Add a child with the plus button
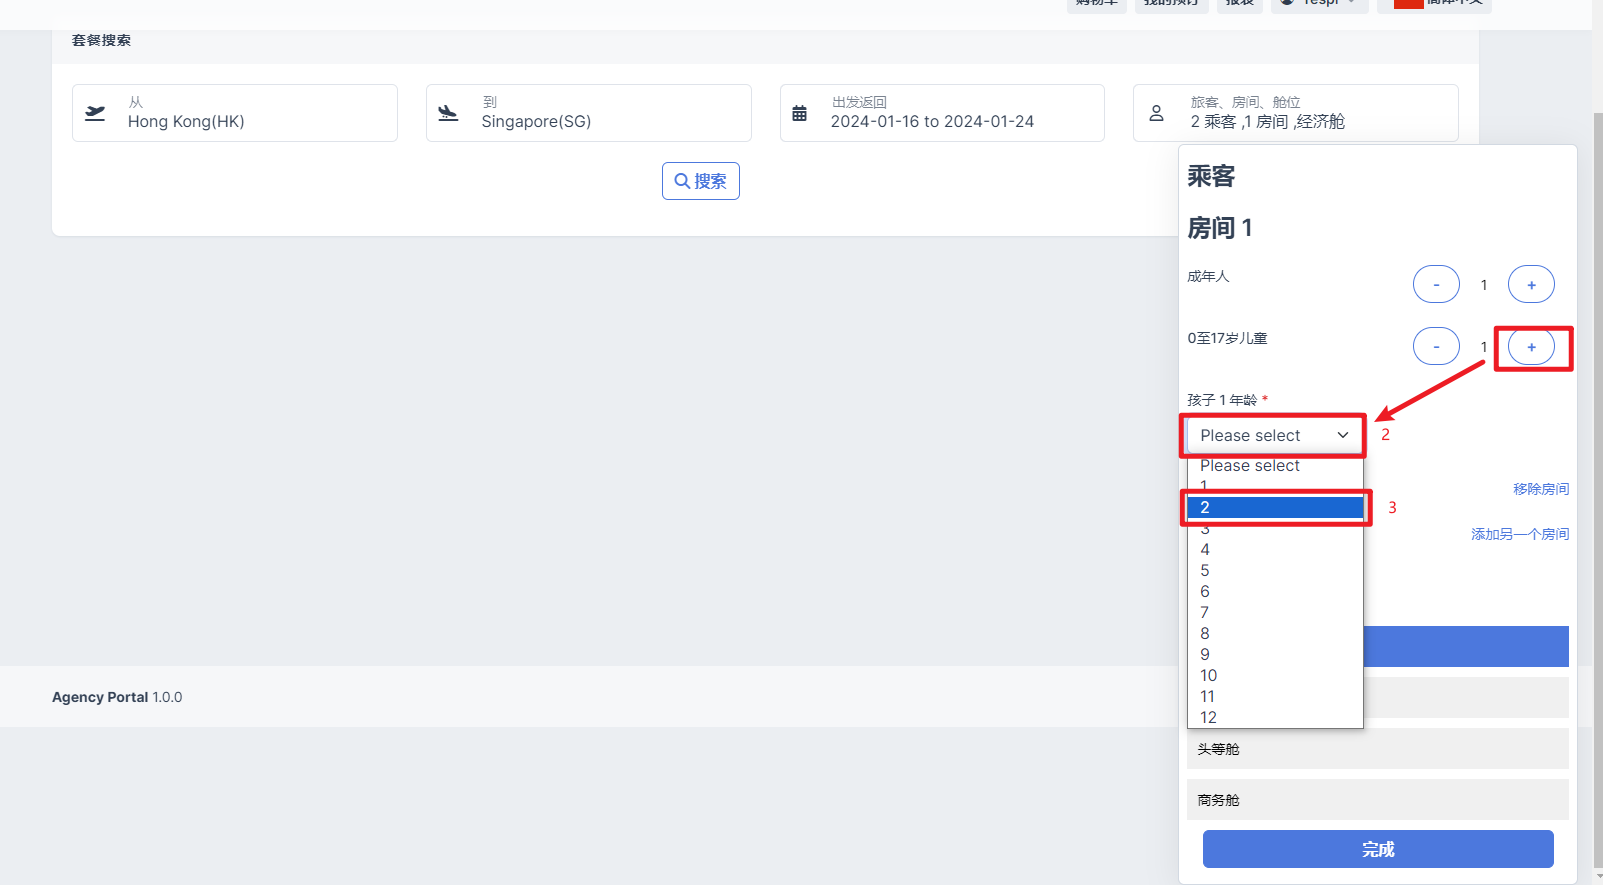 [1530, 347]
